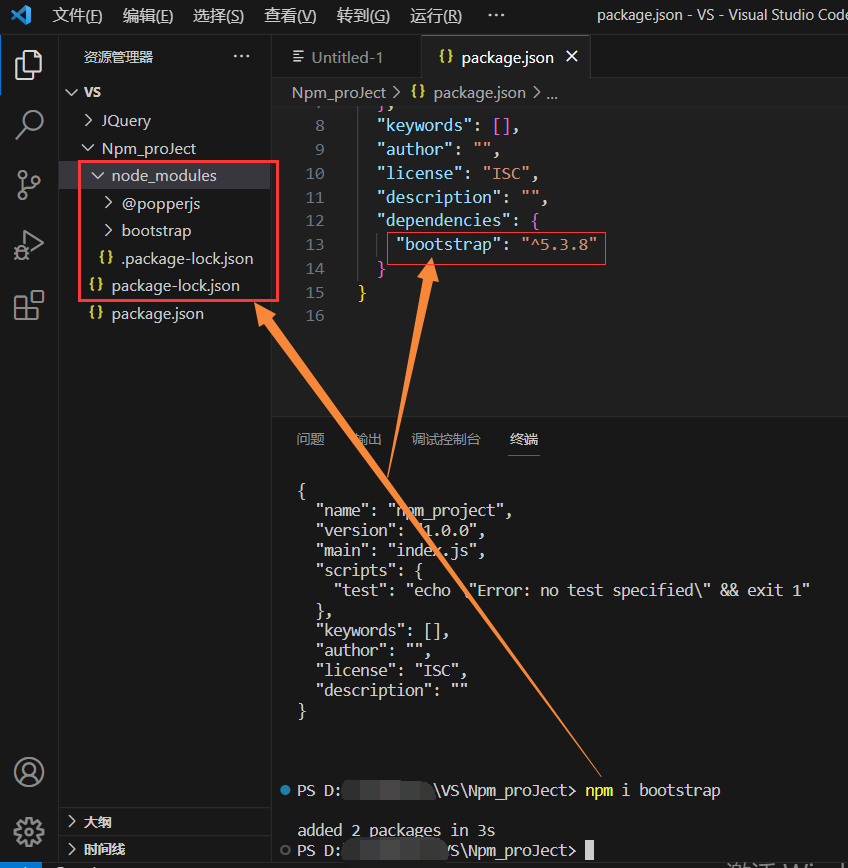Open the 选择(S) menu

[218, 16]
